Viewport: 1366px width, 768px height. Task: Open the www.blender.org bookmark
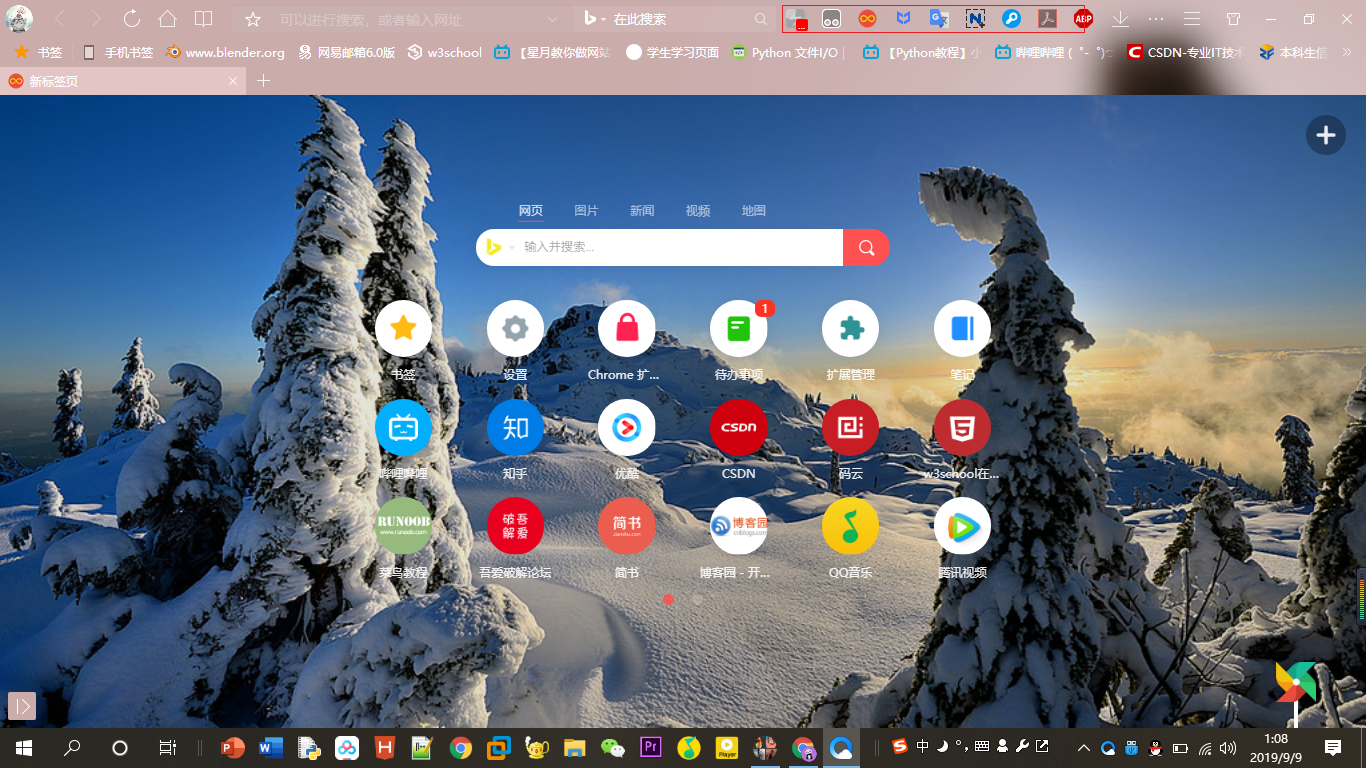225,52
